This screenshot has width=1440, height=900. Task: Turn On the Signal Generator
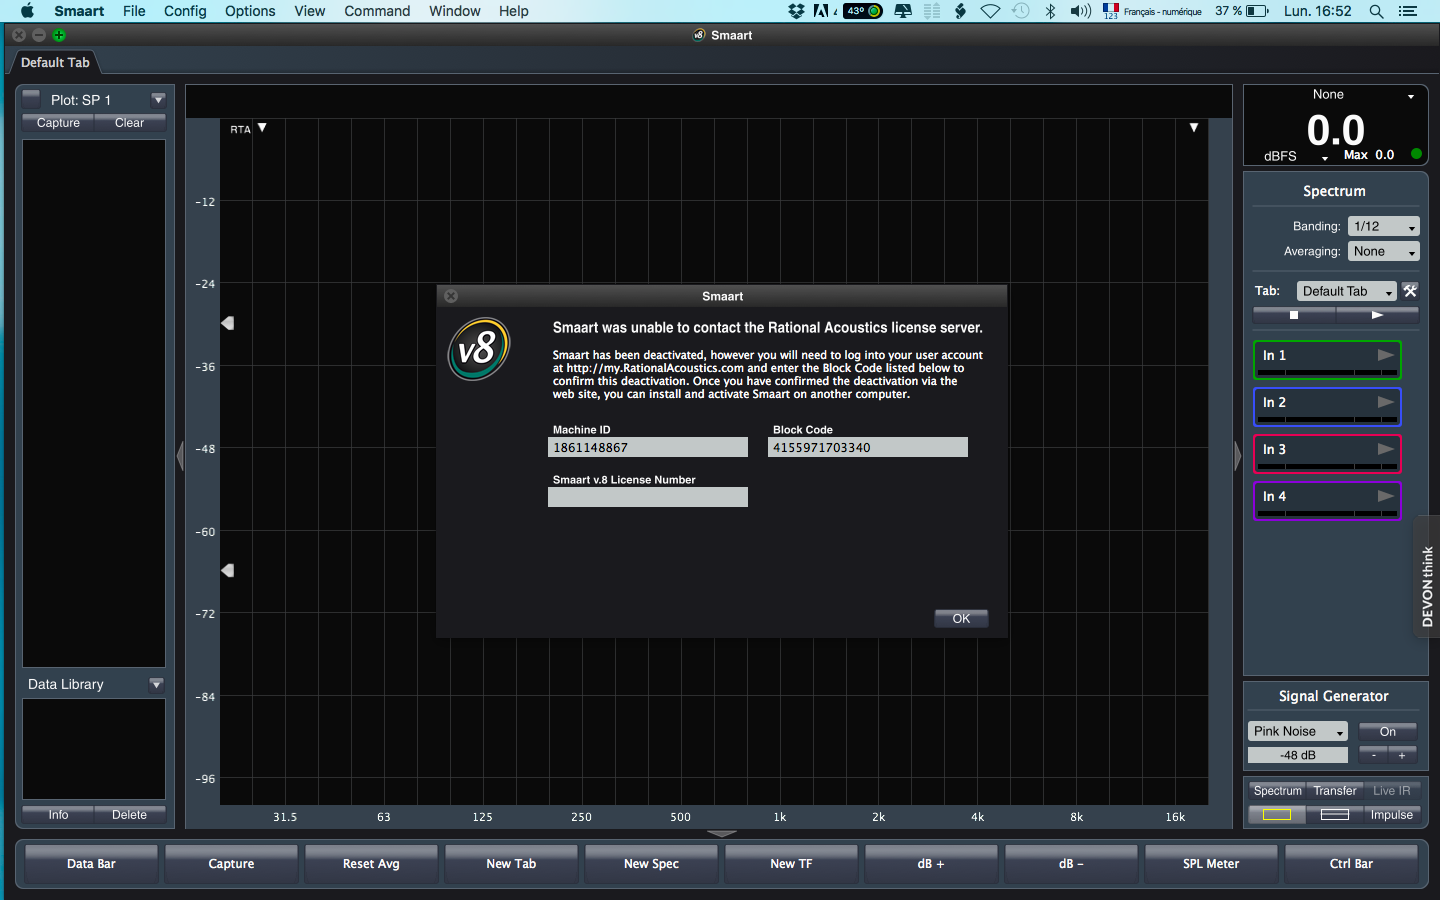(1387, 731)
